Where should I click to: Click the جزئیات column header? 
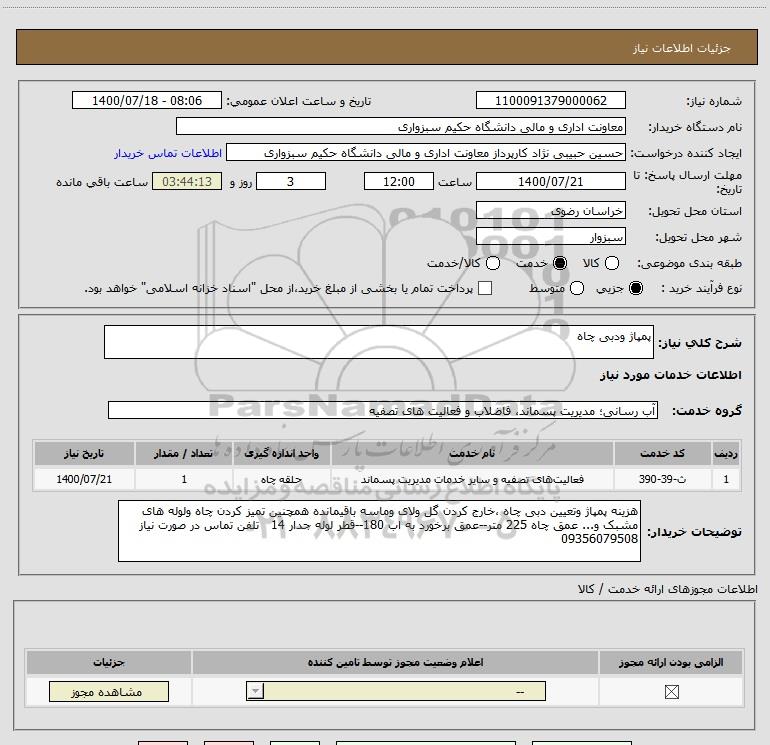pos(109,662)
